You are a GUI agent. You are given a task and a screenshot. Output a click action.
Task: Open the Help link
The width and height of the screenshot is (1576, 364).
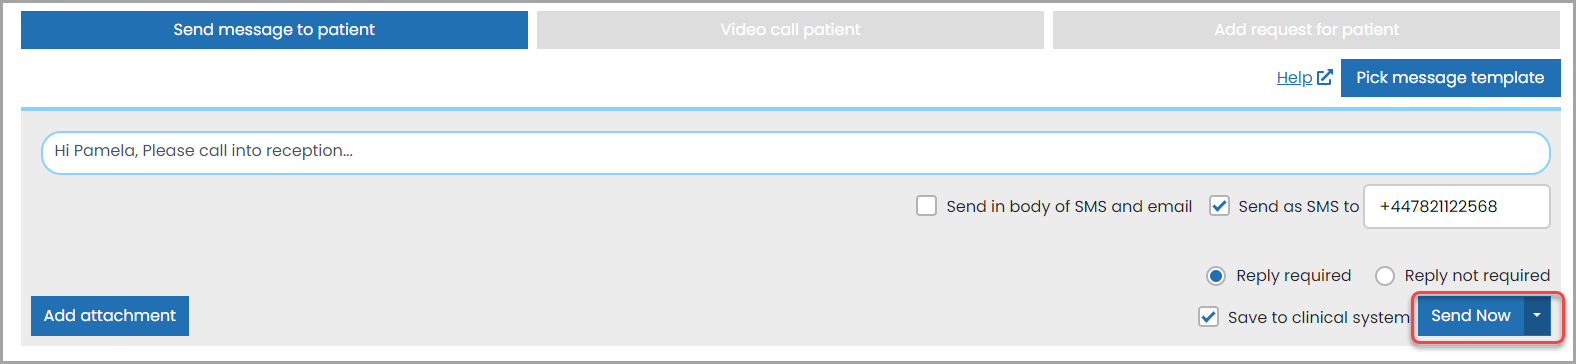point(1294,78)
